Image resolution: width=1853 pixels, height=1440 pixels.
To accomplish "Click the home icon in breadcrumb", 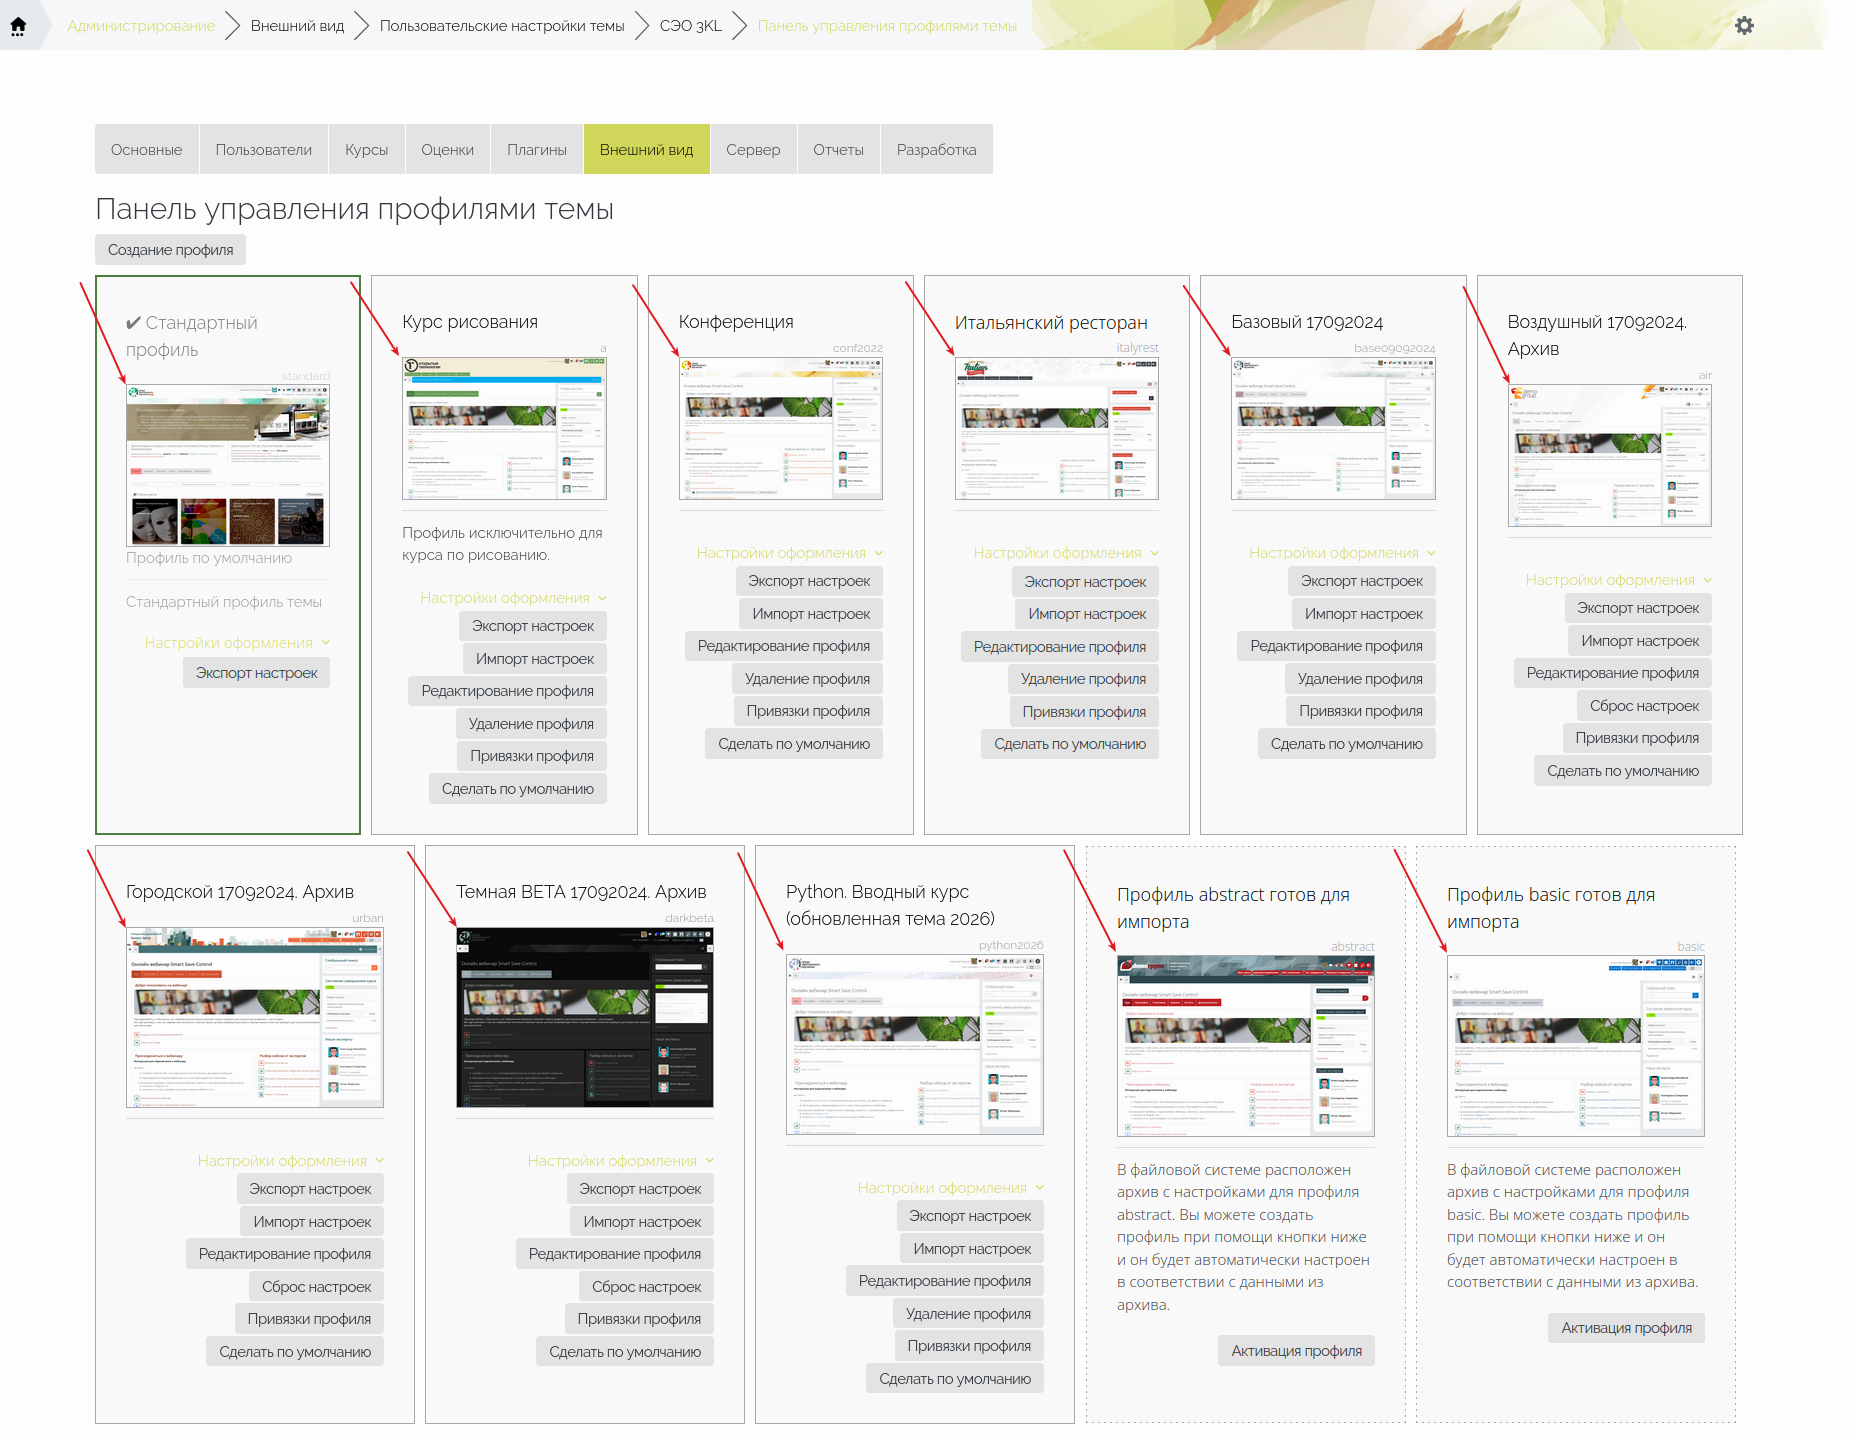I will coord(18,26).
